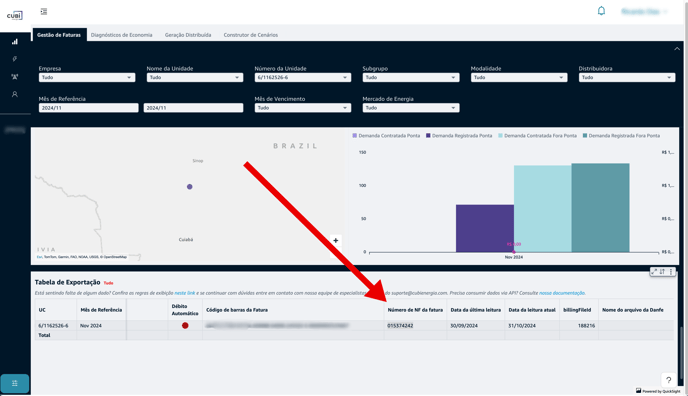Switch to Geração Distribuída tab
The height and width of the screenshot is (396, 688).
click(188, 35)
